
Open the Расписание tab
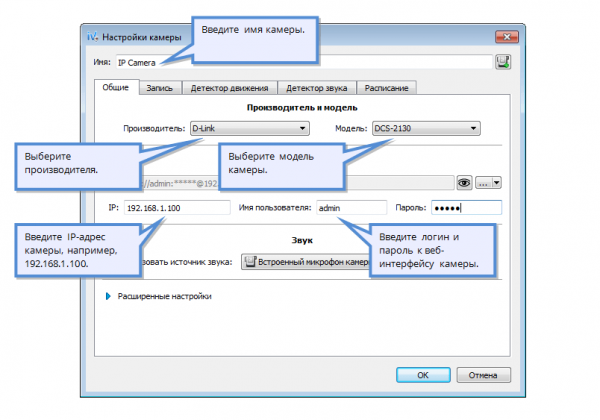[x=386, y=88]
